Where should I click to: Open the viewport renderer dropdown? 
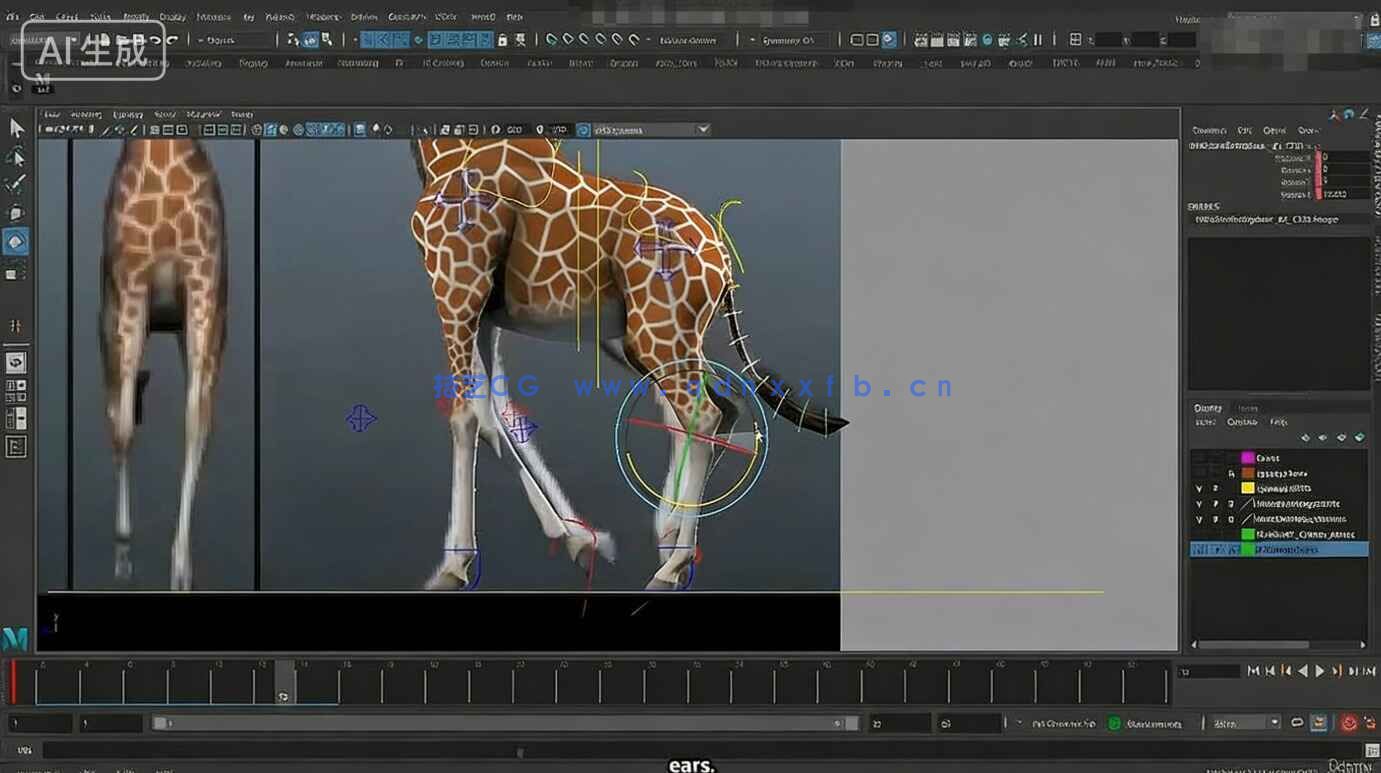(703, 130)
